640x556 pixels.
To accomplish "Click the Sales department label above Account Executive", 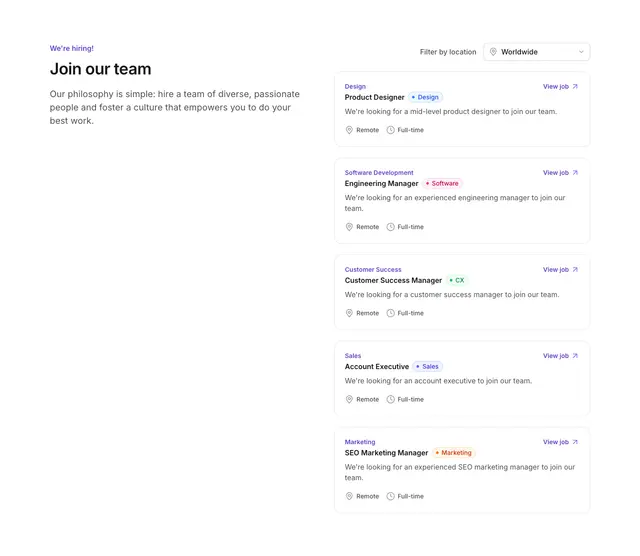I will click(x=353, y=356).
